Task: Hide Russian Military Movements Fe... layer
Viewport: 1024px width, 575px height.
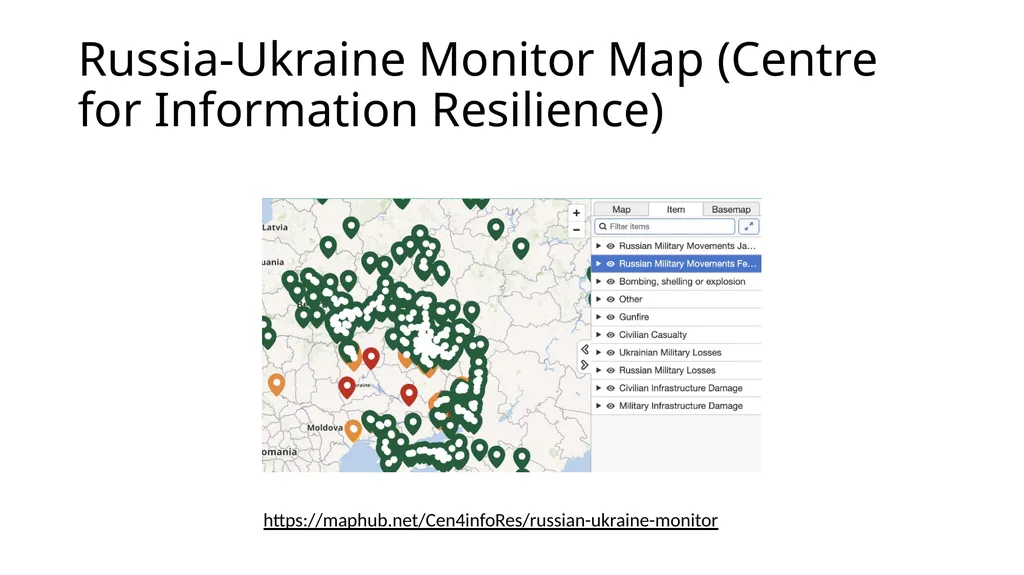Action: [x=611, y=264]
